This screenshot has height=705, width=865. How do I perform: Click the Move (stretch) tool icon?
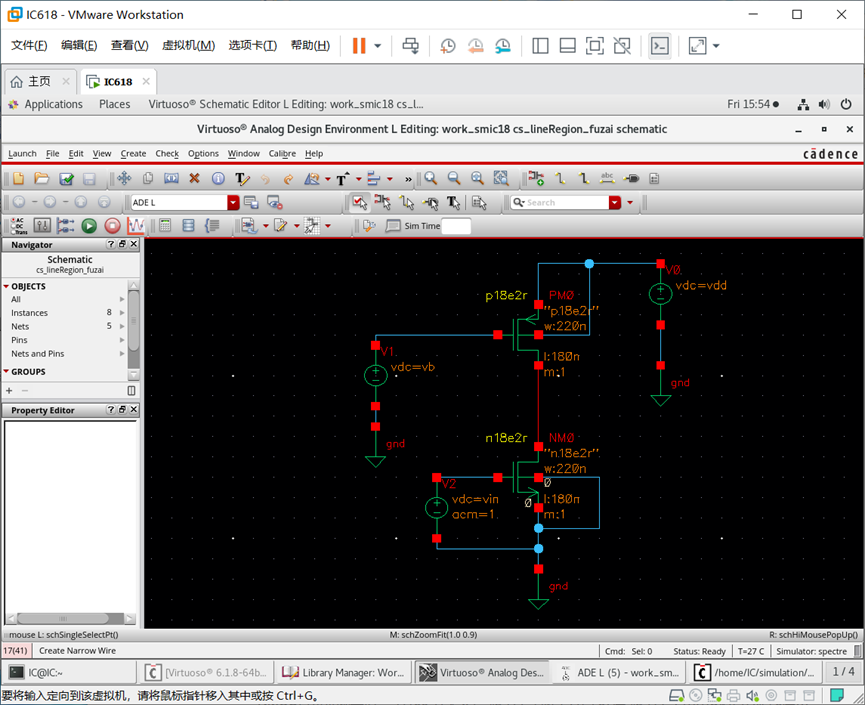[124, 178]
